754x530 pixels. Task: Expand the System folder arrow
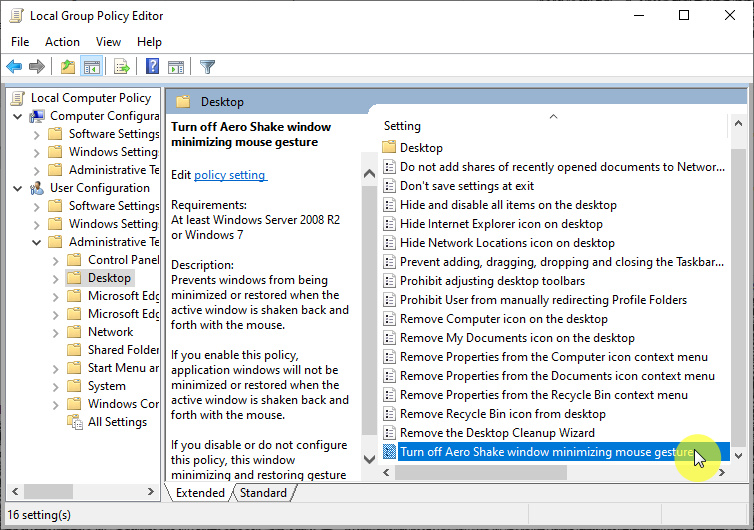click(55, 386)
